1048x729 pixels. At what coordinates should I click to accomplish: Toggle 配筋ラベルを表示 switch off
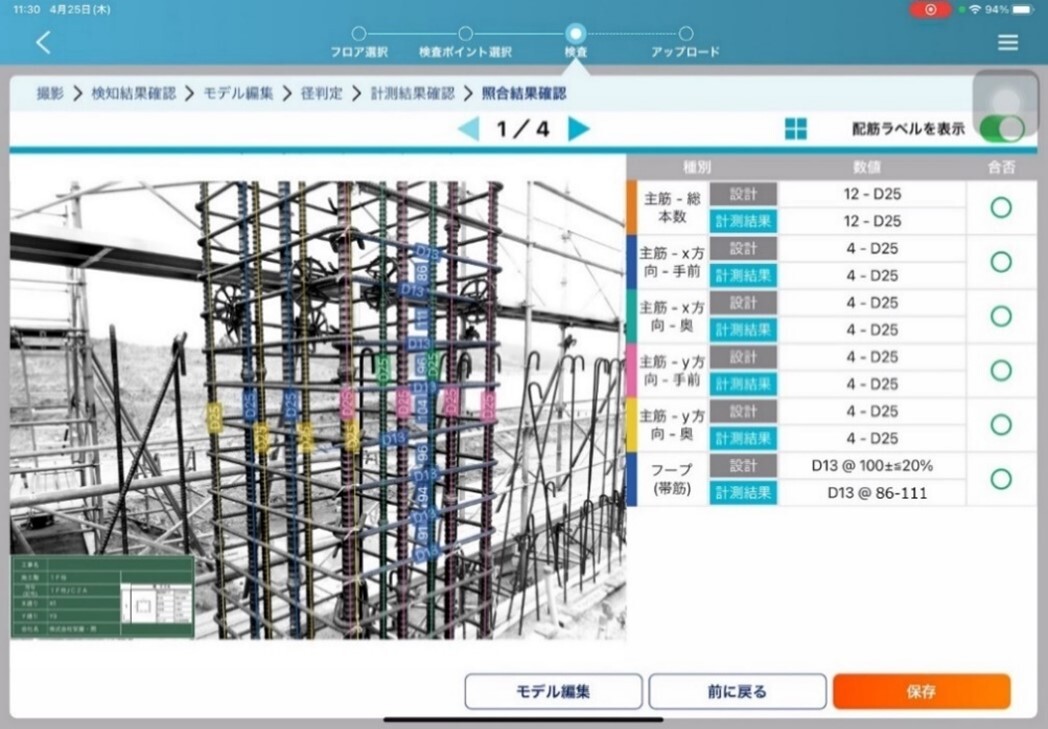pyautogui.click(x=1002, y=129)
